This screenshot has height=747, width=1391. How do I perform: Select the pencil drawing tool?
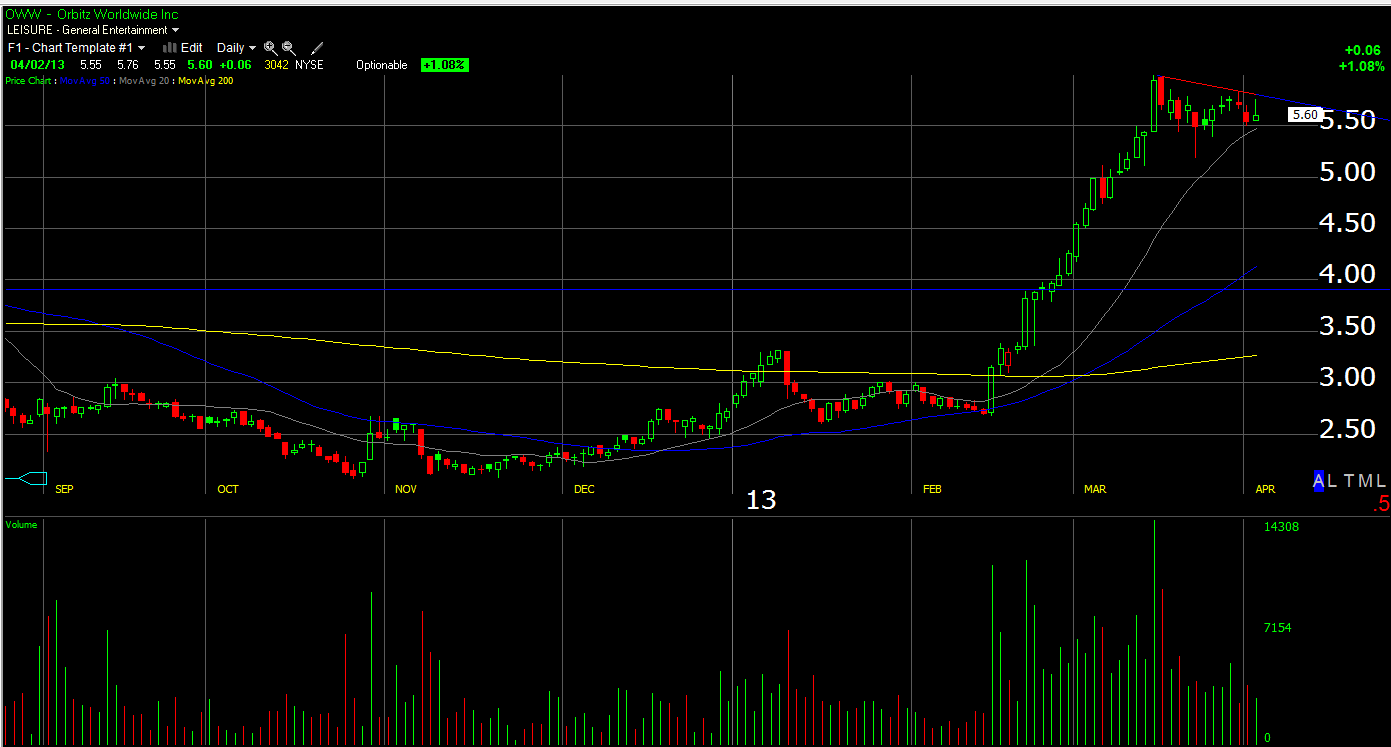(318, 47)
